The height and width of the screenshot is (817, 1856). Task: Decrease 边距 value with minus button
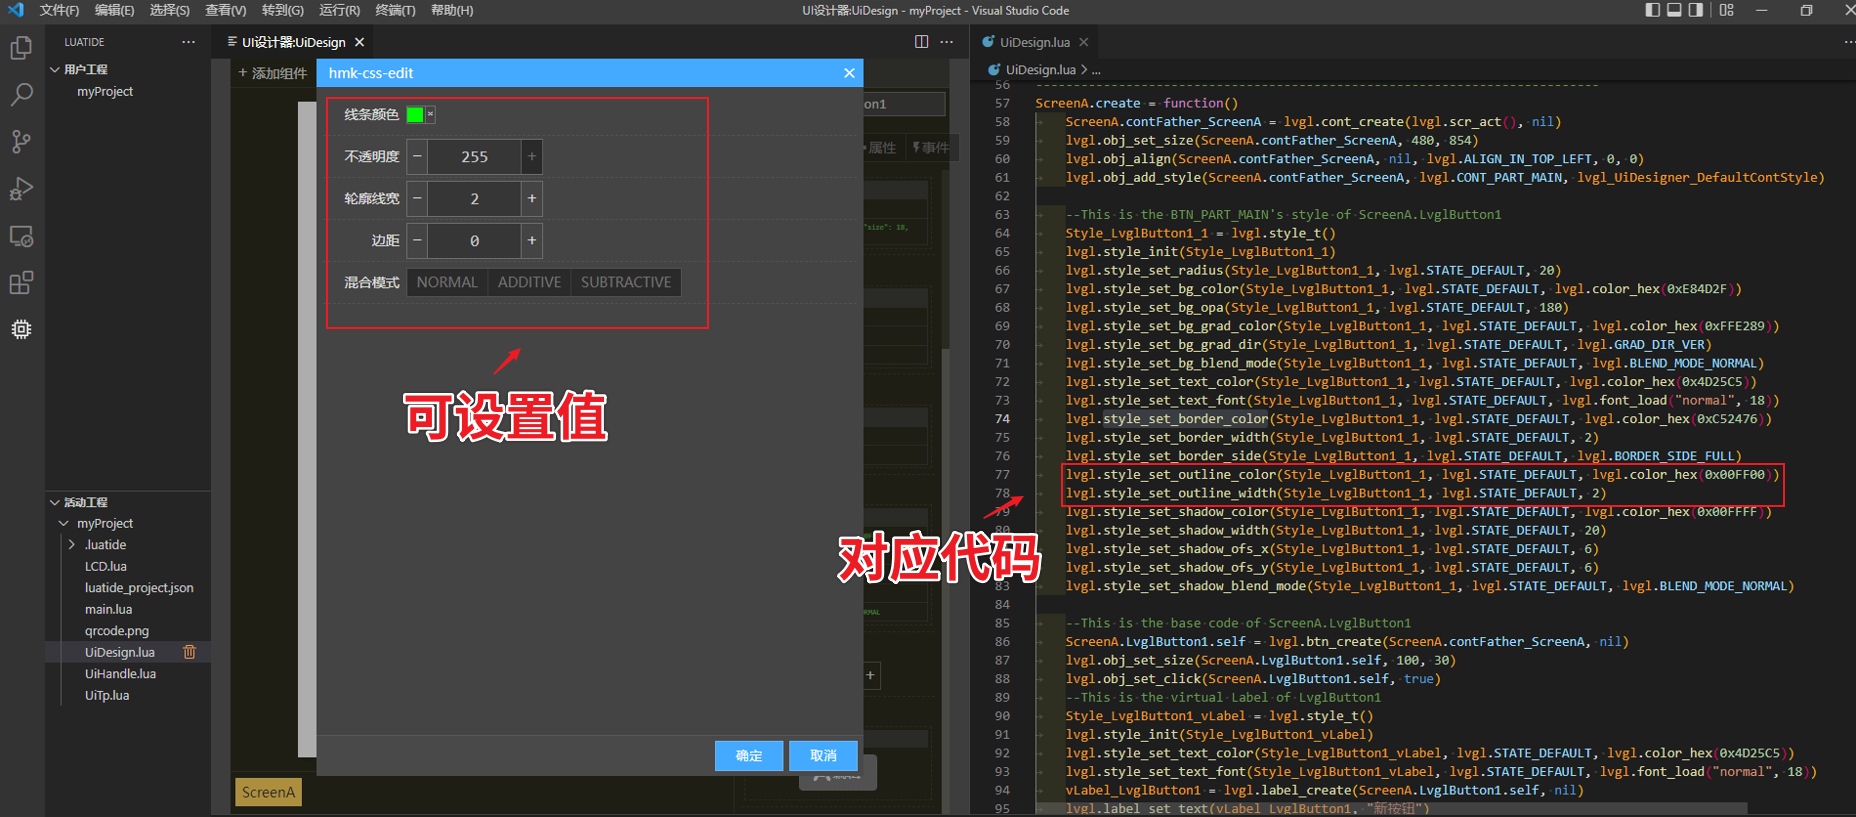point(417,241)
